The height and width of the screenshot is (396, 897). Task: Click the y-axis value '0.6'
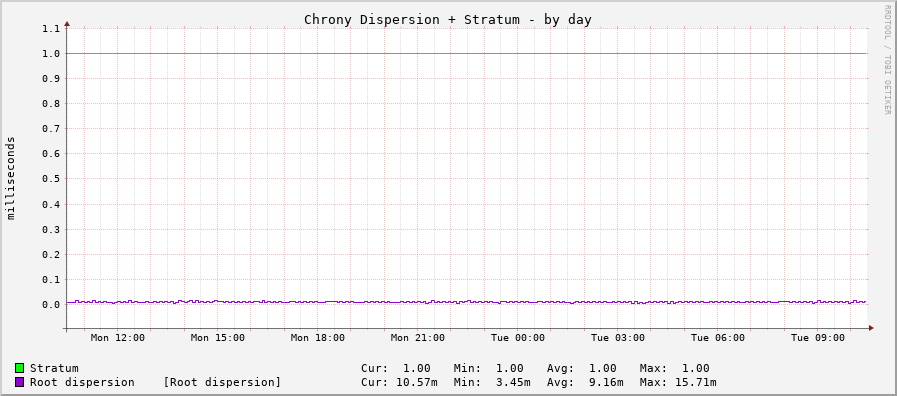click(51, 154)
